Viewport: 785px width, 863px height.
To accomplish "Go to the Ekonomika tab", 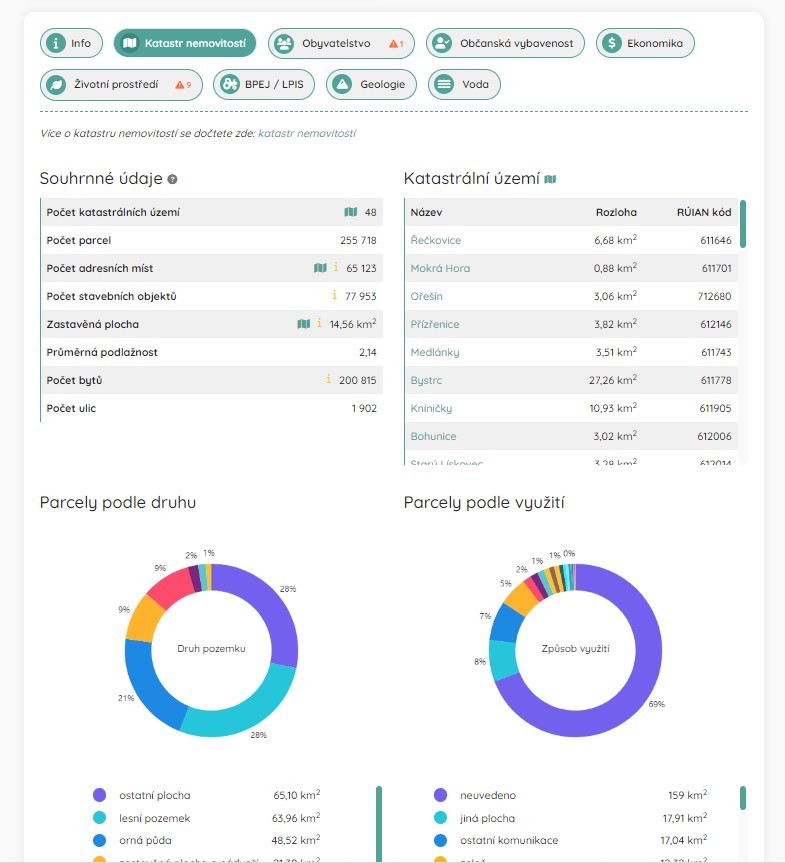I will (645, 43).
